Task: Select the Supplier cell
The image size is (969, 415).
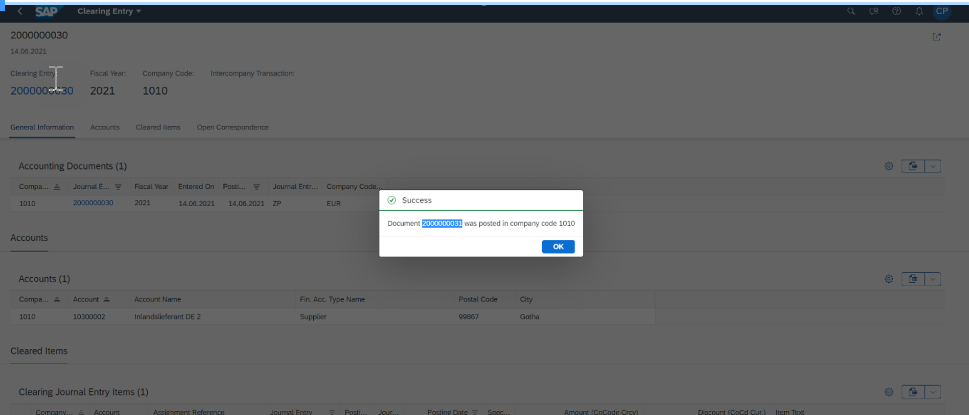Action: point(313,316)
